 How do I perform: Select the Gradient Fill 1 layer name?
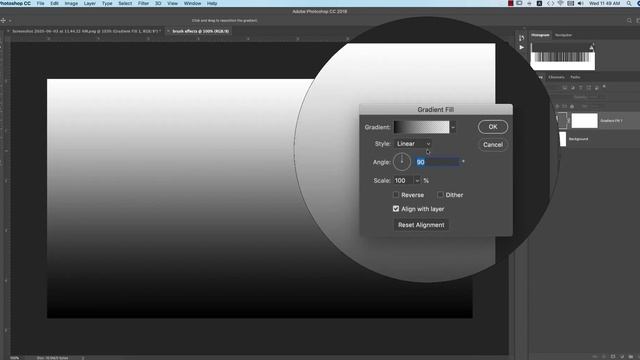tap(611, 121)
